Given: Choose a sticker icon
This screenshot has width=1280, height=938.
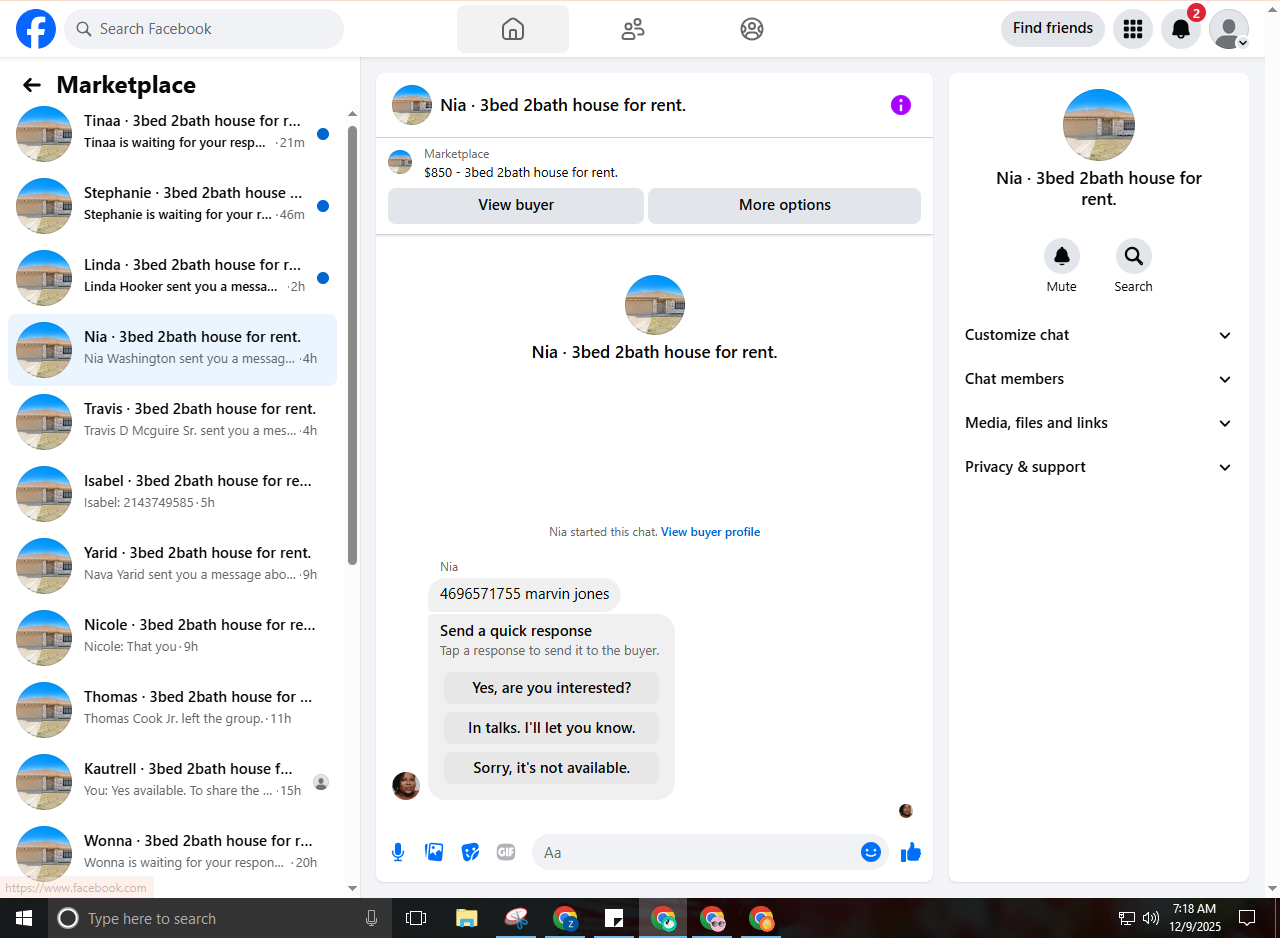Looking at the screenshot, I should pos(470,852).
